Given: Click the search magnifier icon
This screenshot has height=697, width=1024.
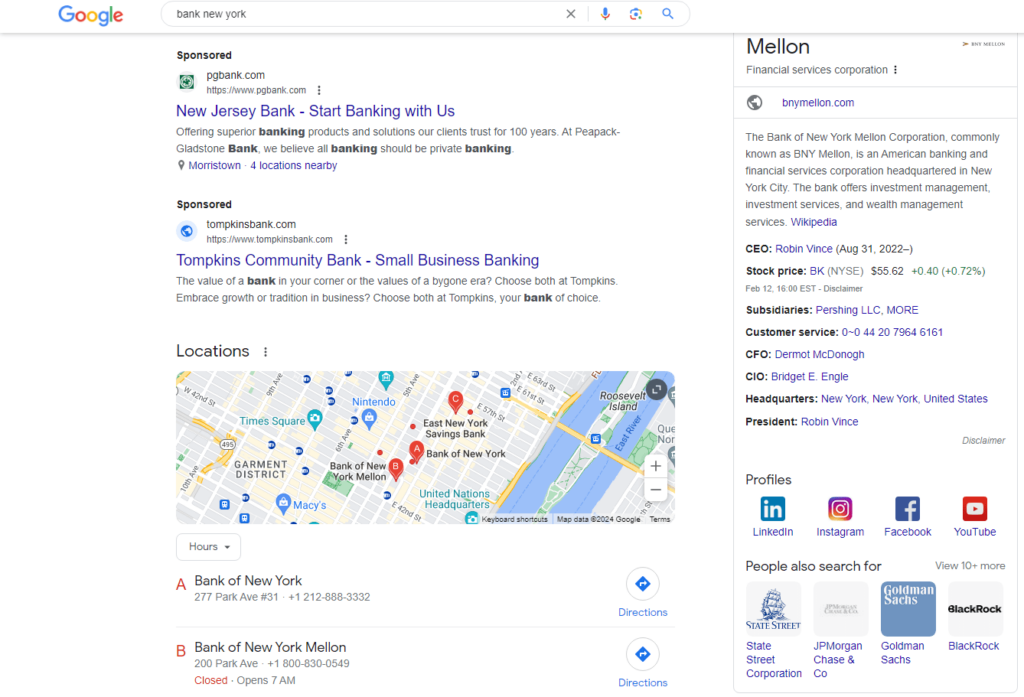Looking at the screenshot, I should pos(667,15).
